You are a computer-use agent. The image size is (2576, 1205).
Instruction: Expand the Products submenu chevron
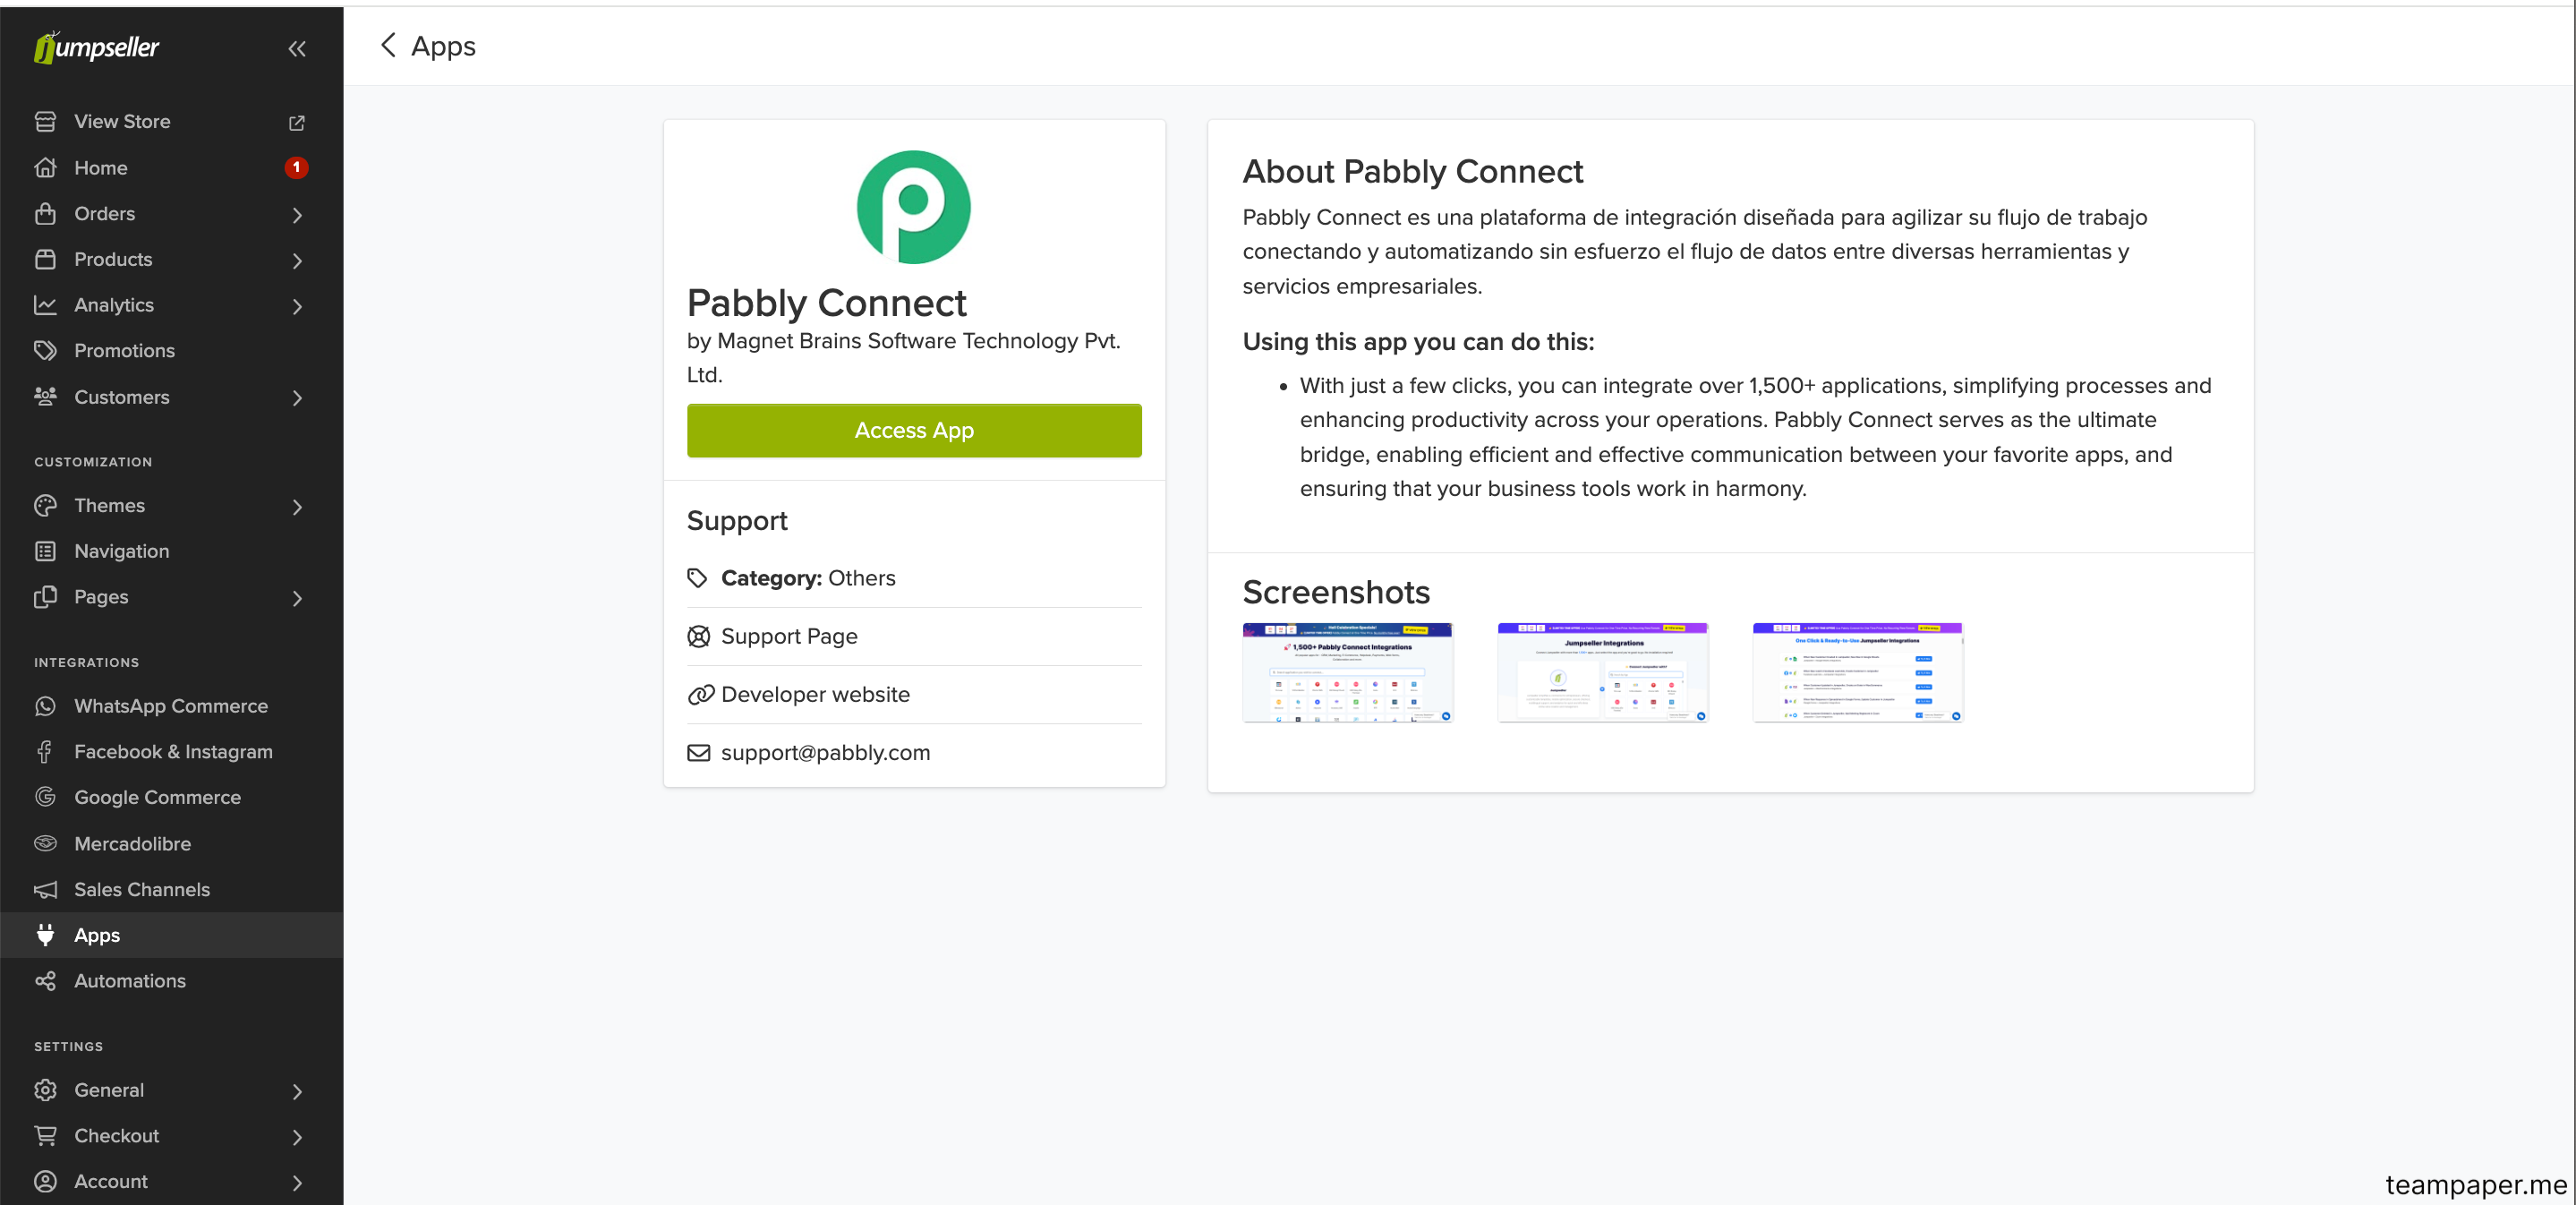(x=297, y=260)
